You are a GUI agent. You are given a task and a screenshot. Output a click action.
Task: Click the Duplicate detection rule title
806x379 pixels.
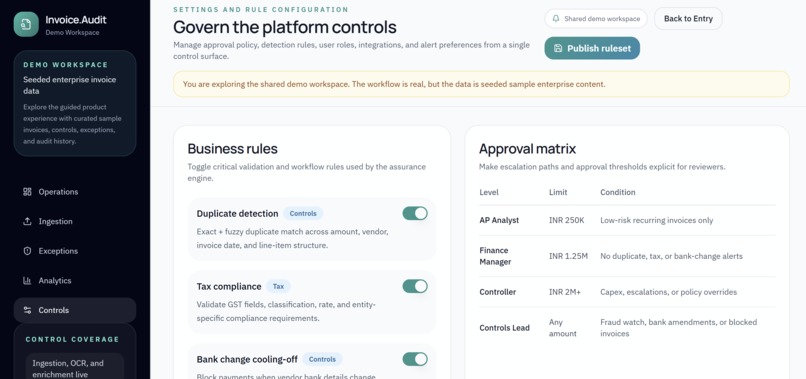(x=237, y=213)
